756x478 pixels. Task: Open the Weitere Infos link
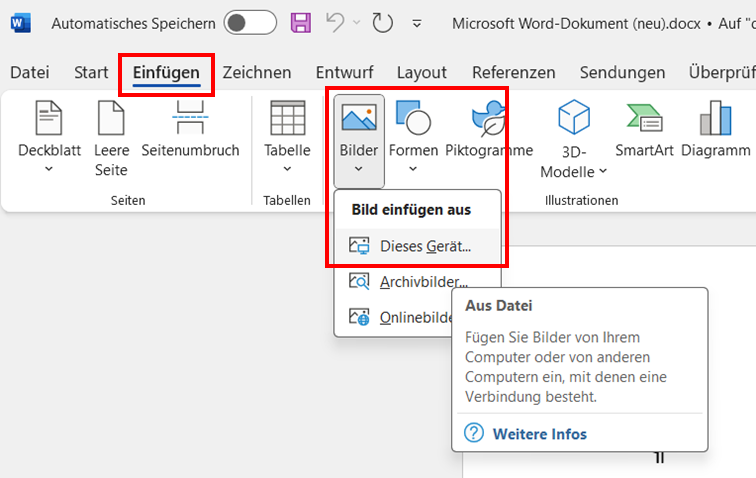coord(540,434)
